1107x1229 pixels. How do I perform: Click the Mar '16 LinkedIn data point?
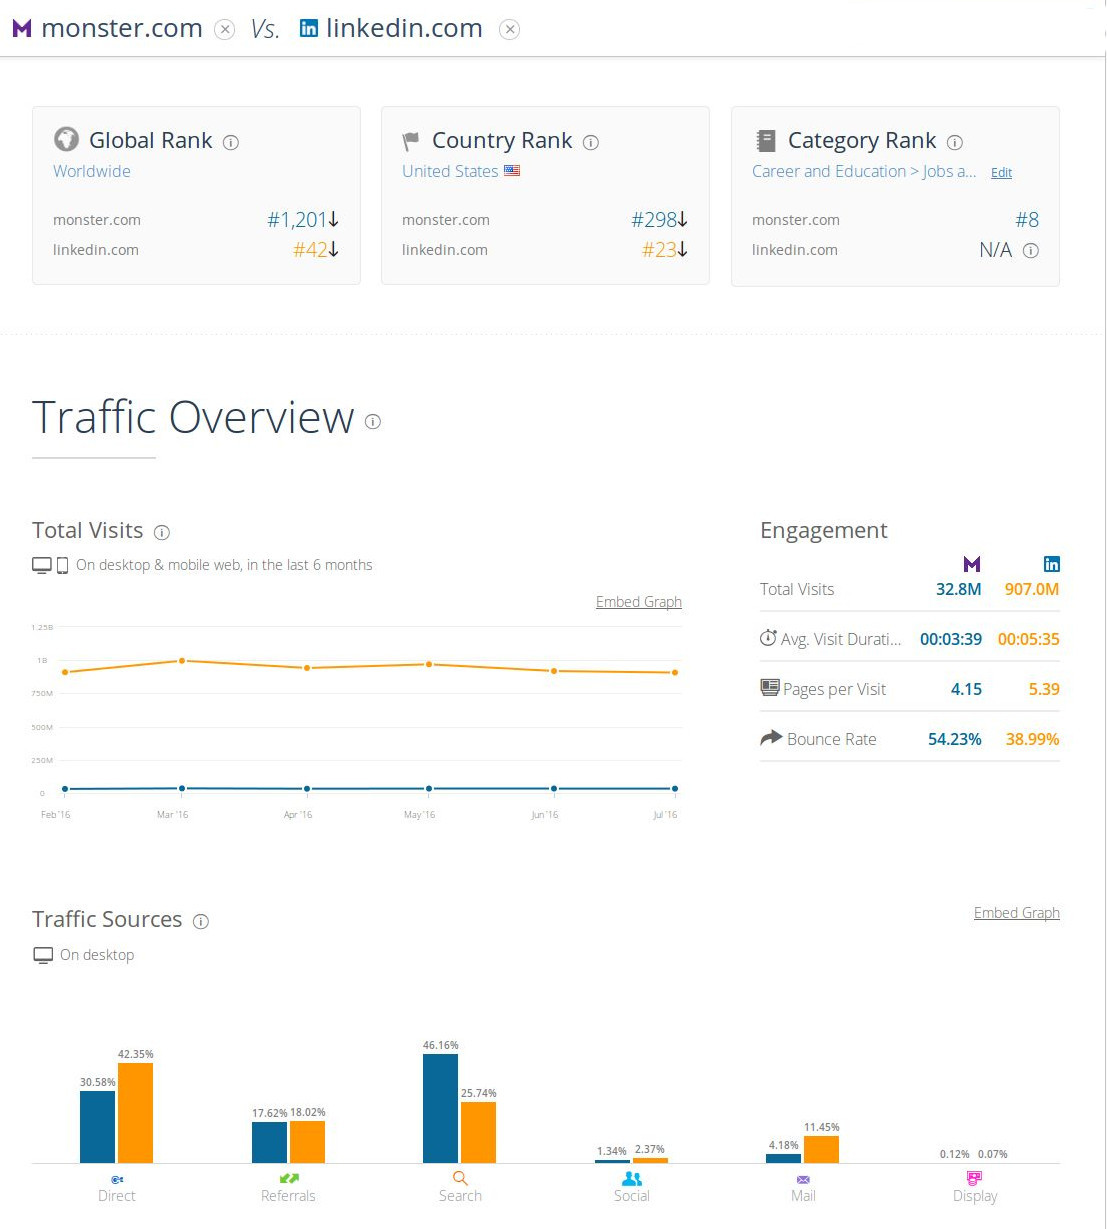[182, 660]
